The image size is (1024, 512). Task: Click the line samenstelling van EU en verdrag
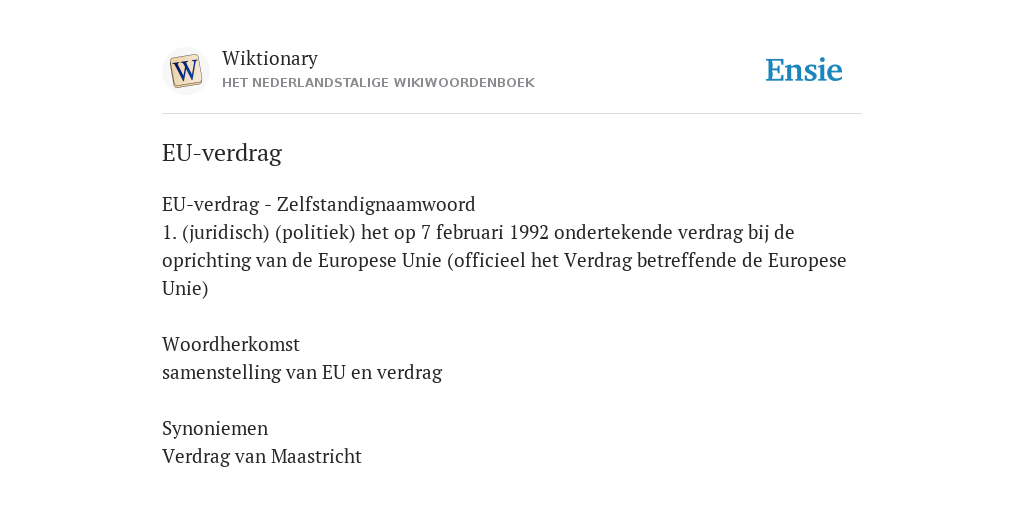[302, 372]
